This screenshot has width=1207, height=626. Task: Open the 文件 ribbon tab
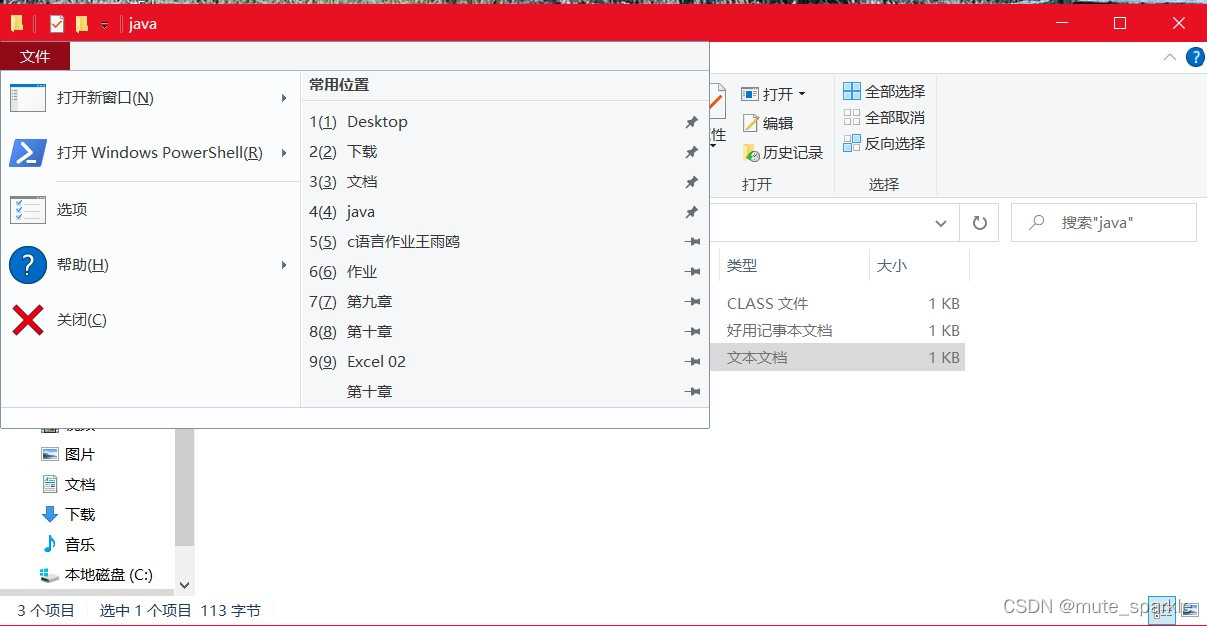(35, 57)
